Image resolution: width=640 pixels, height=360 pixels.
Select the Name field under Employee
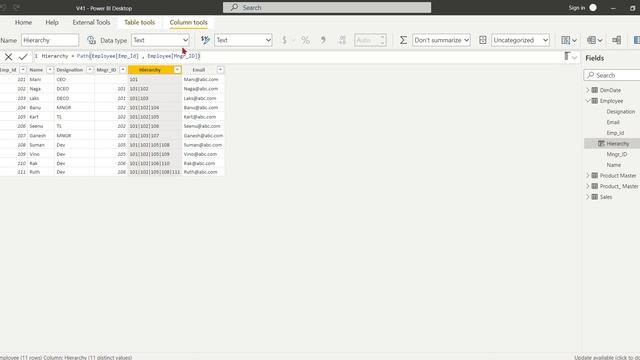[613, 164]
